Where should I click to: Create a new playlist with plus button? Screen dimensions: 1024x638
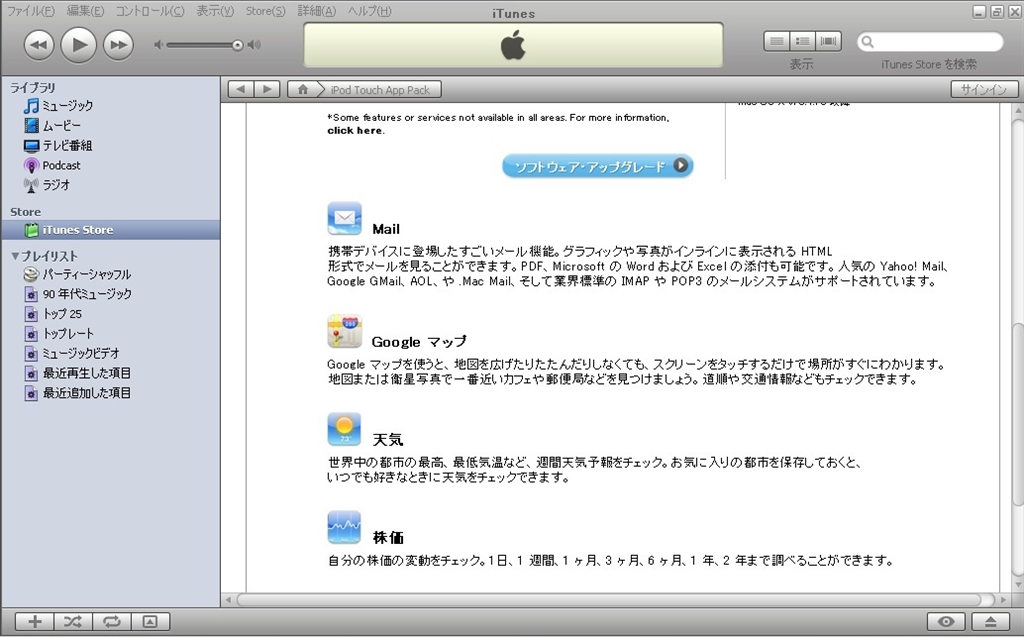[35, 622]
